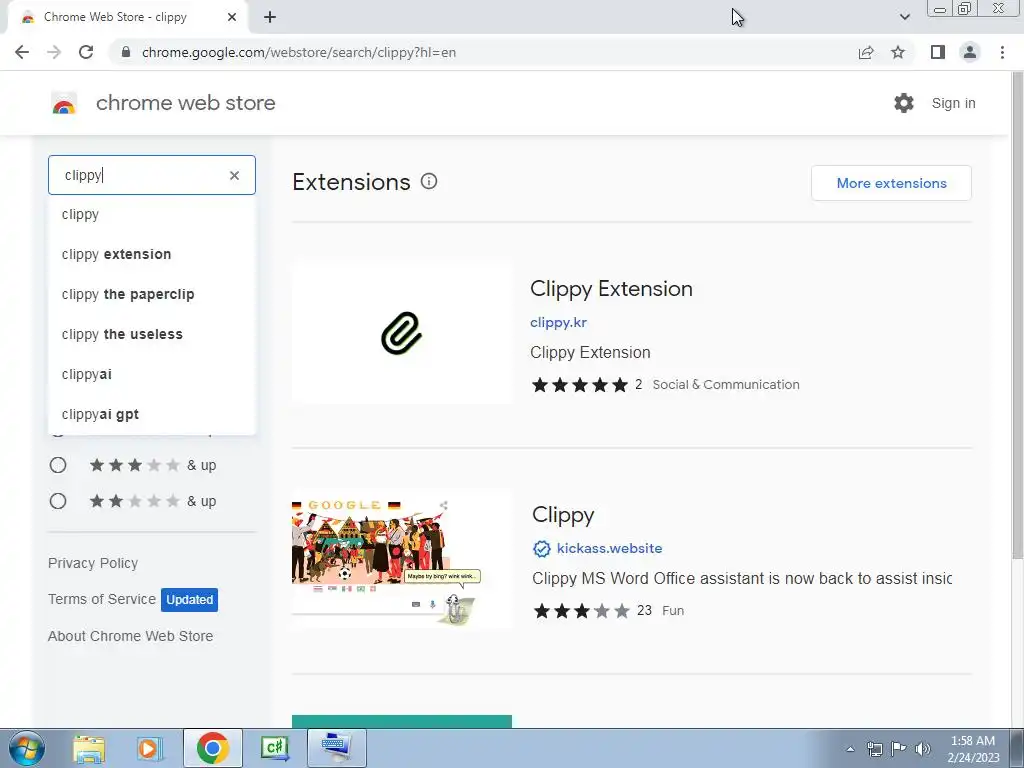Open Chrome three-dot menu
Image resolution: width=1024 pixels, height=768 pixels.
point(1002,52)
